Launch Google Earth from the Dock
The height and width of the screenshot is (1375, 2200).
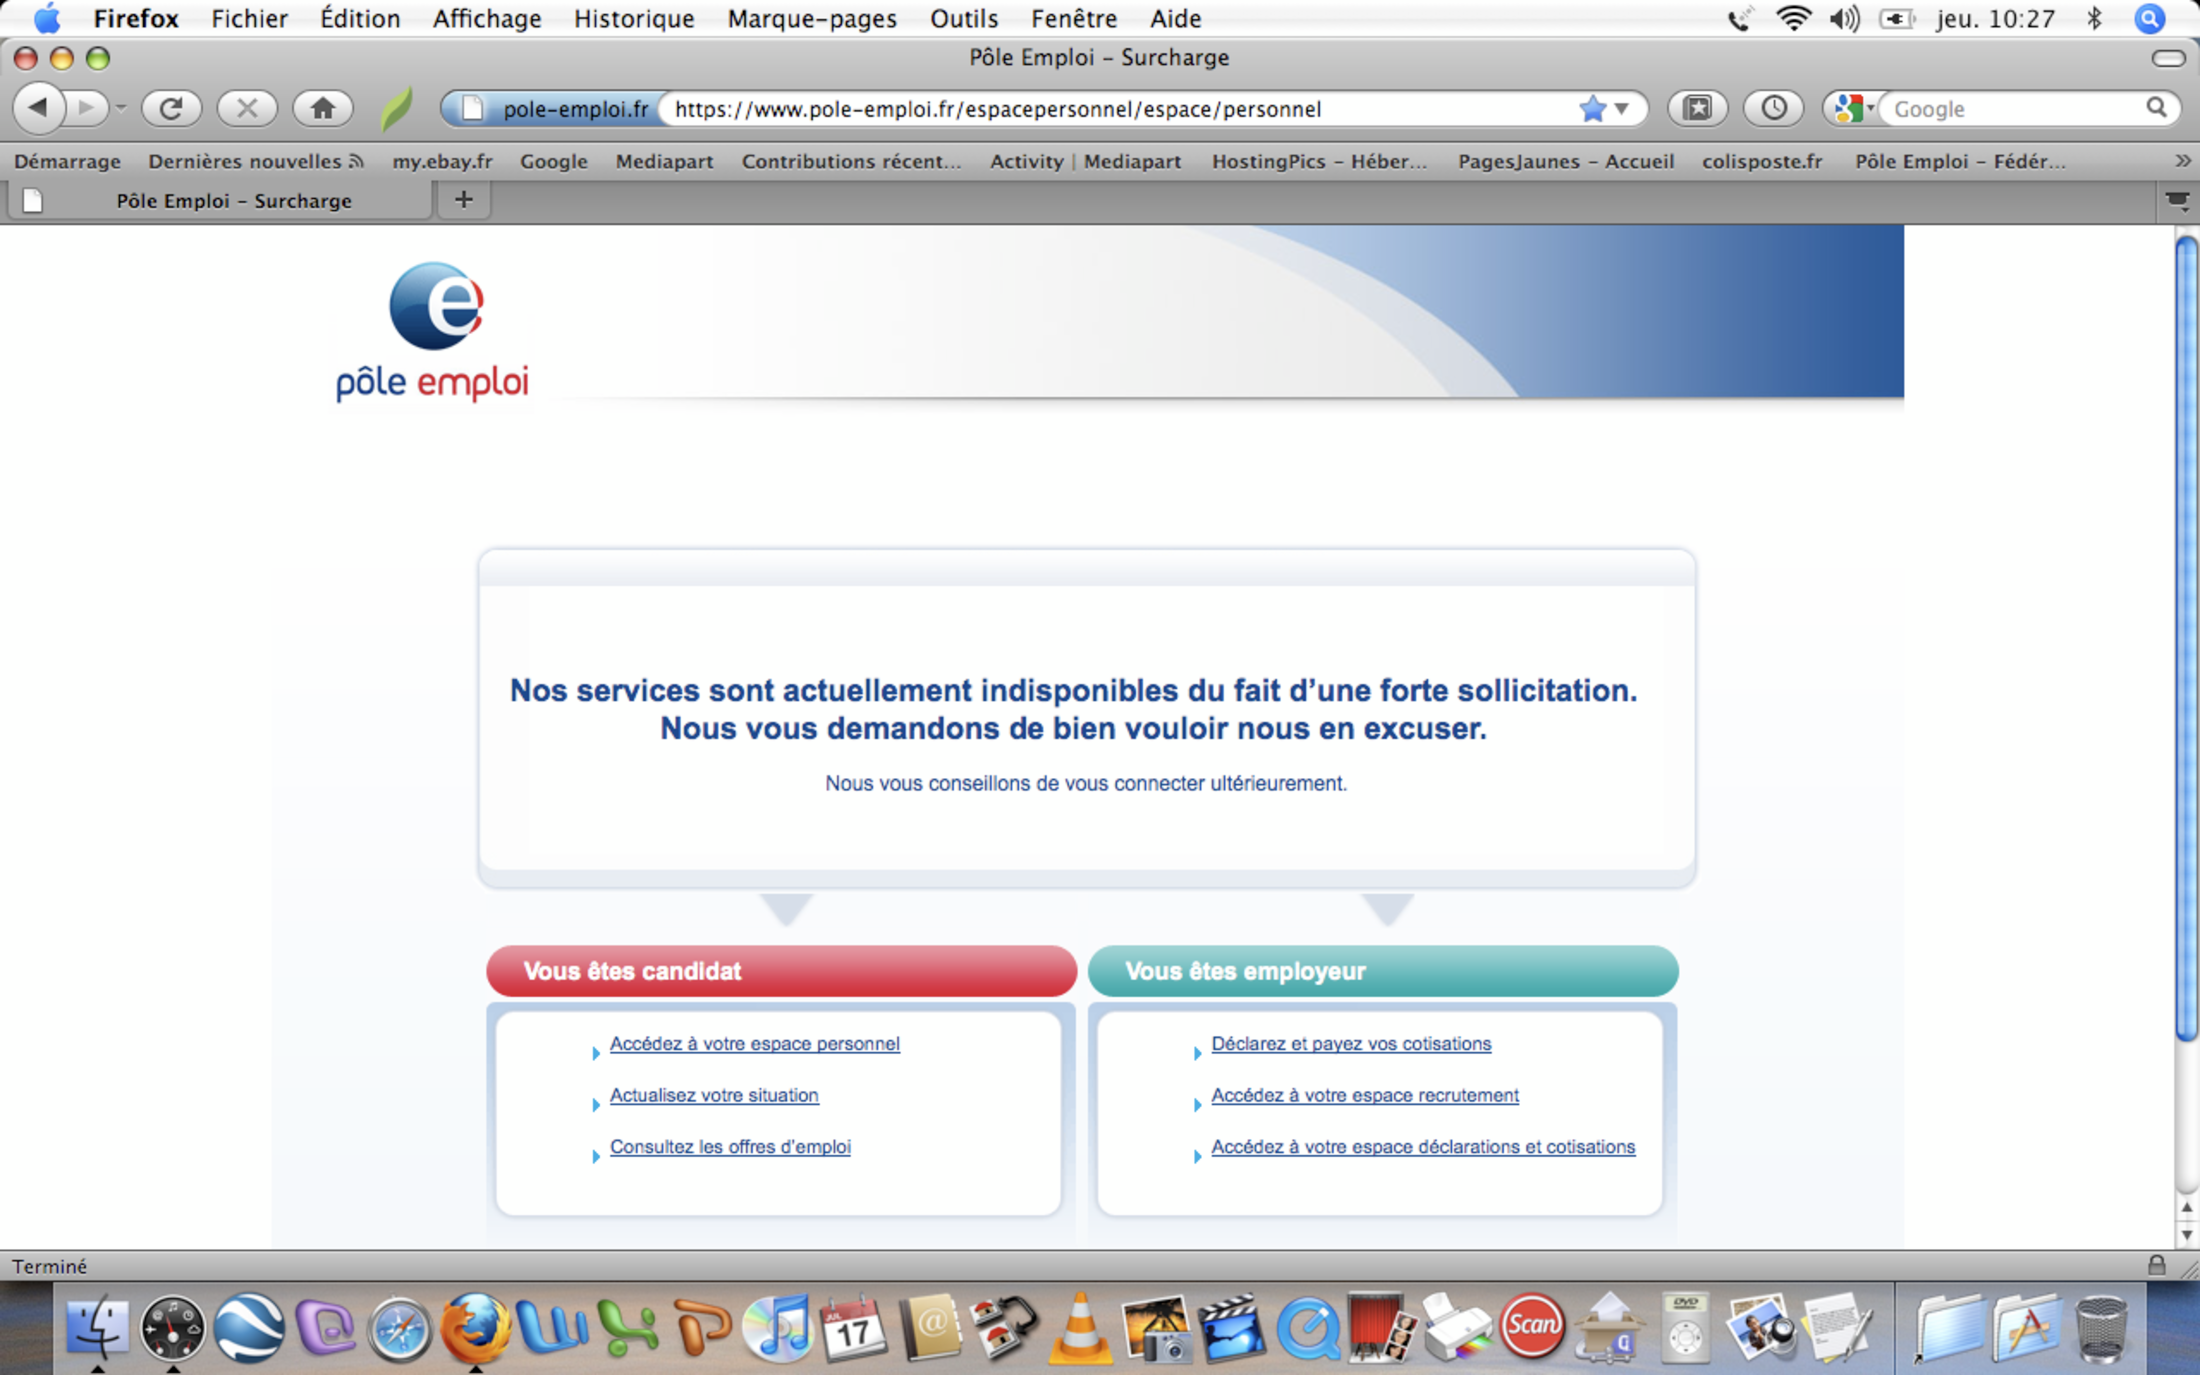pyautogui.click(x=248, y=1328)
